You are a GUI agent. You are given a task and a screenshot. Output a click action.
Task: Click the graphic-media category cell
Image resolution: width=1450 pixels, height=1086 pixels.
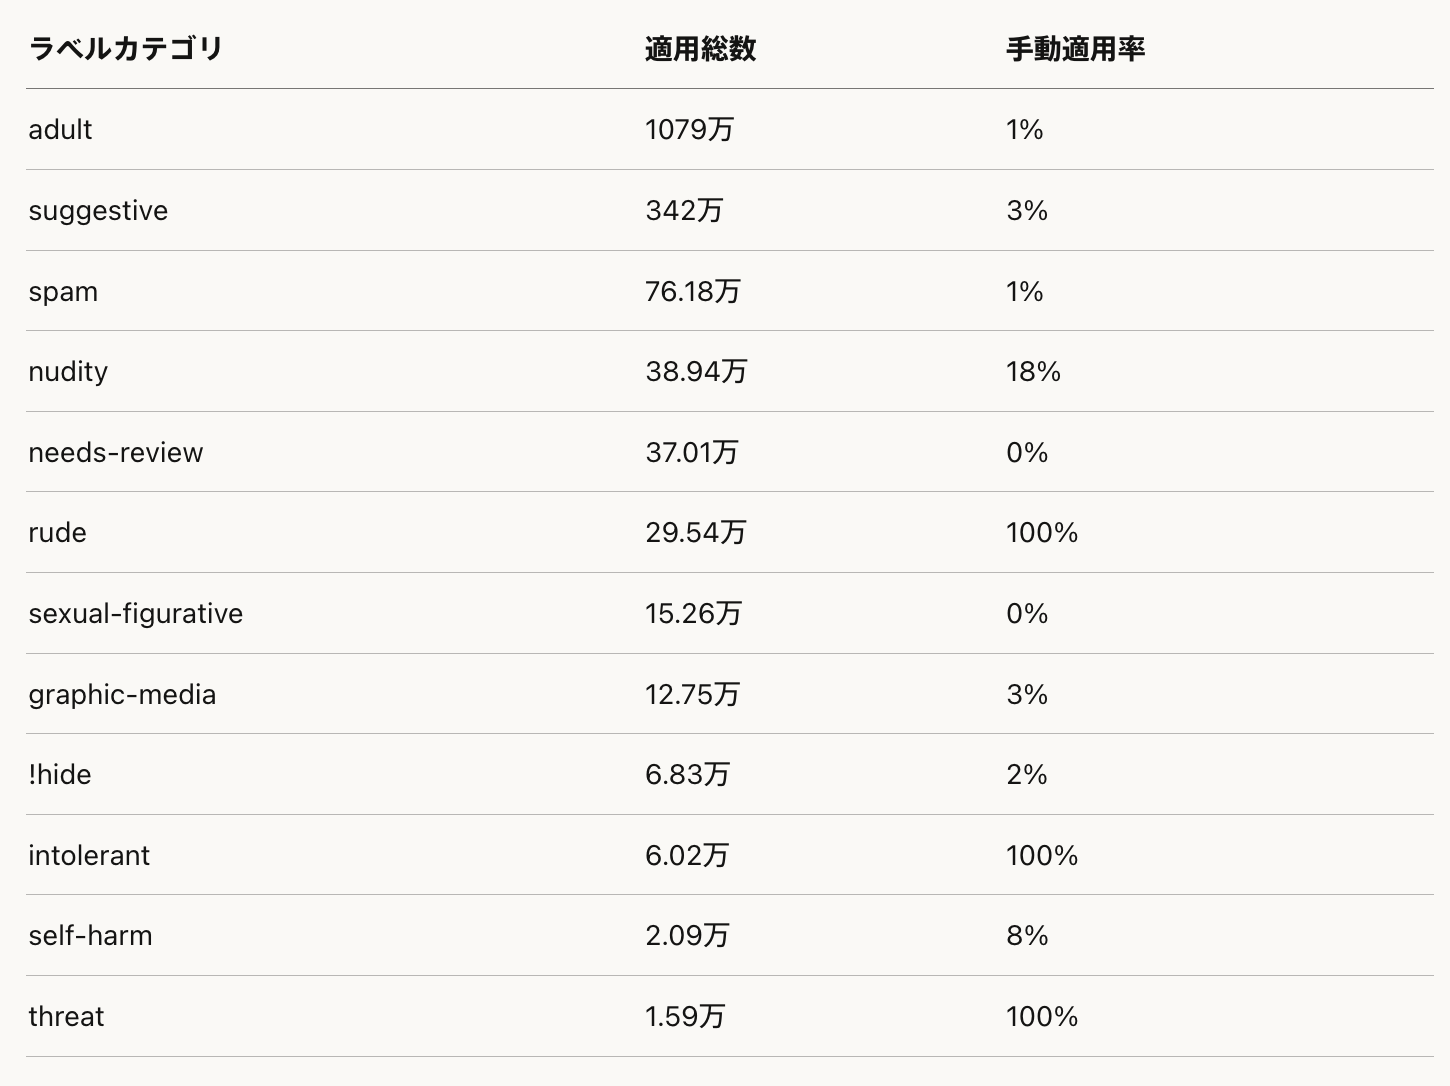pyautogui.click(x=122, y=694)
